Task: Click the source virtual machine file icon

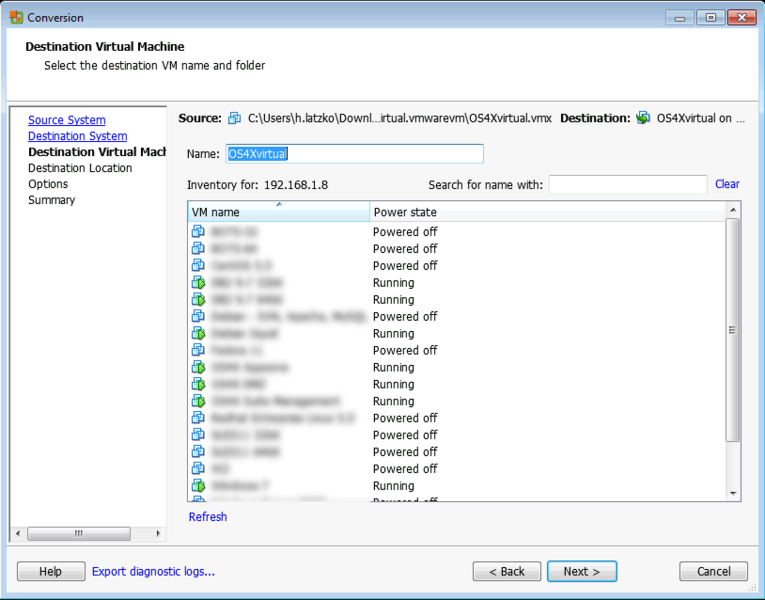Action: point(235,118)
